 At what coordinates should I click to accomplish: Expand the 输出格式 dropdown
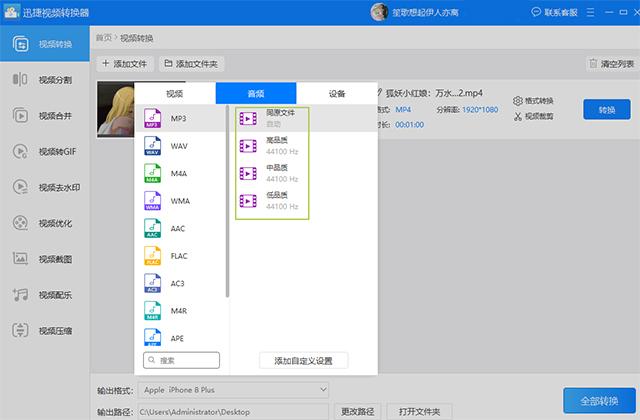233,390
